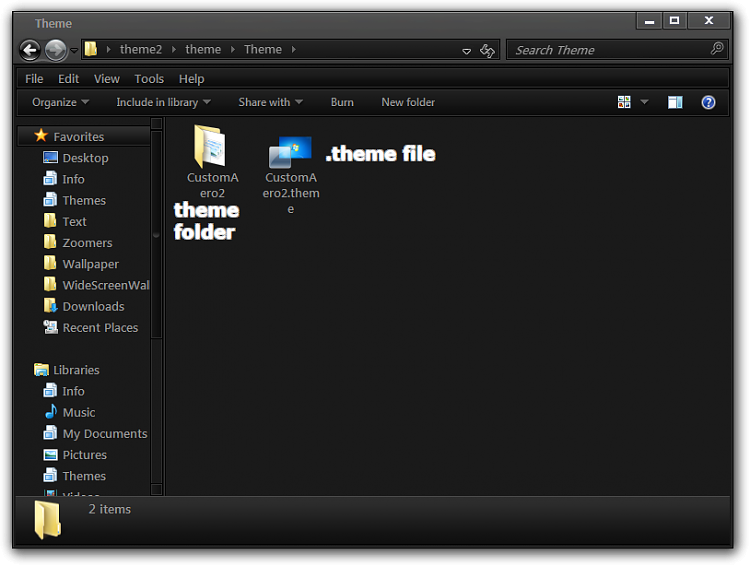Click the navigation pane scrollbar thumb
This screenshot has height=566, width=750.
(156, 235)
